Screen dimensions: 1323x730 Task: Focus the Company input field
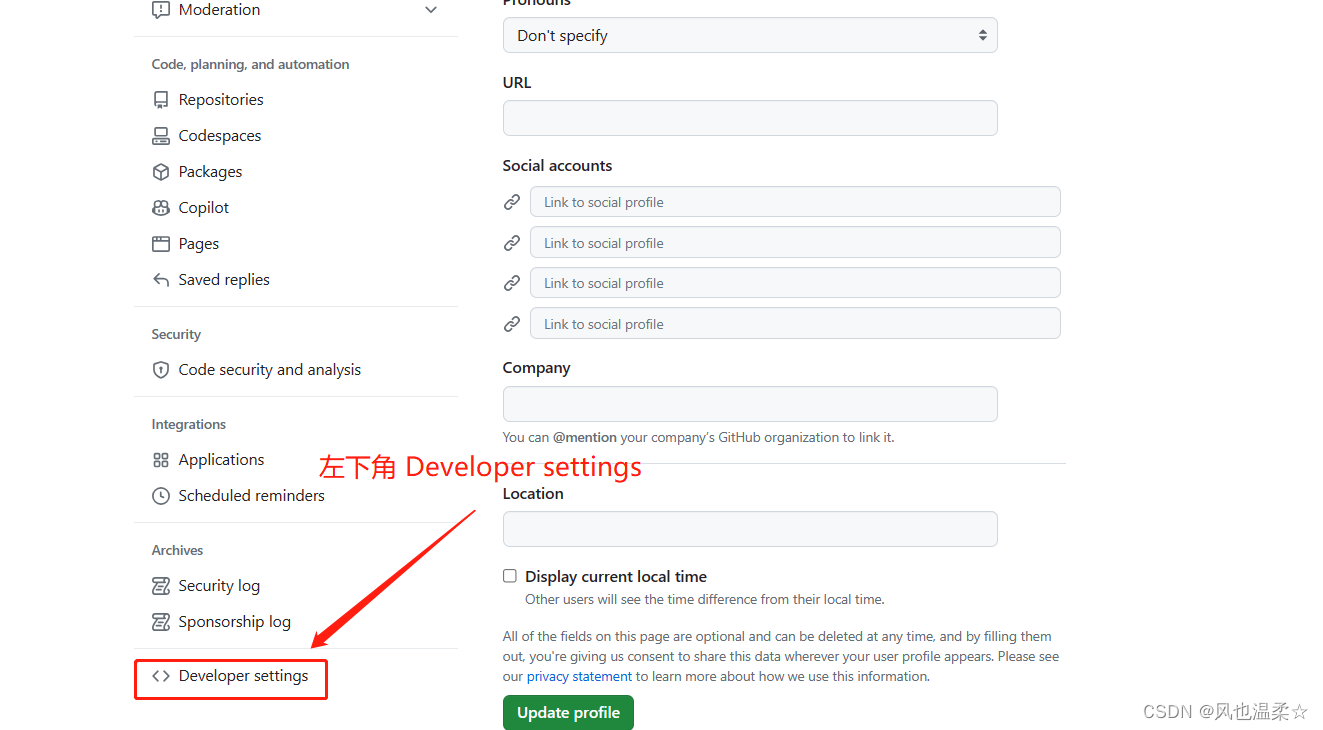pyautogui.click(x=750, y=404)
